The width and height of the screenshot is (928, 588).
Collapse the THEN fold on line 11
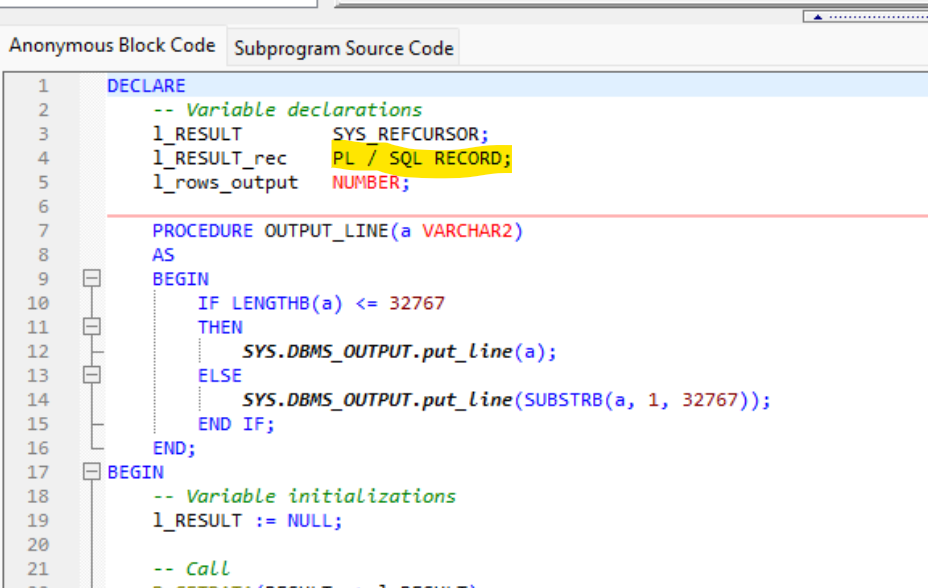(x=92, y=327)
